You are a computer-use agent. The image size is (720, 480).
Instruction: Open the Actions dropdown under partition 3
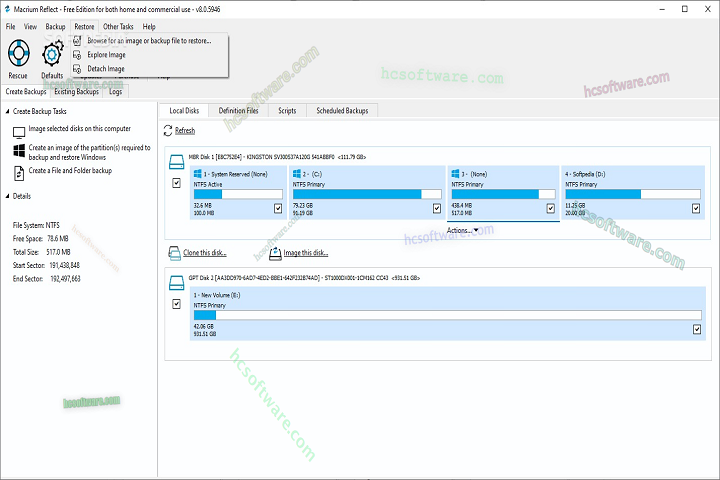click(462, 230)
